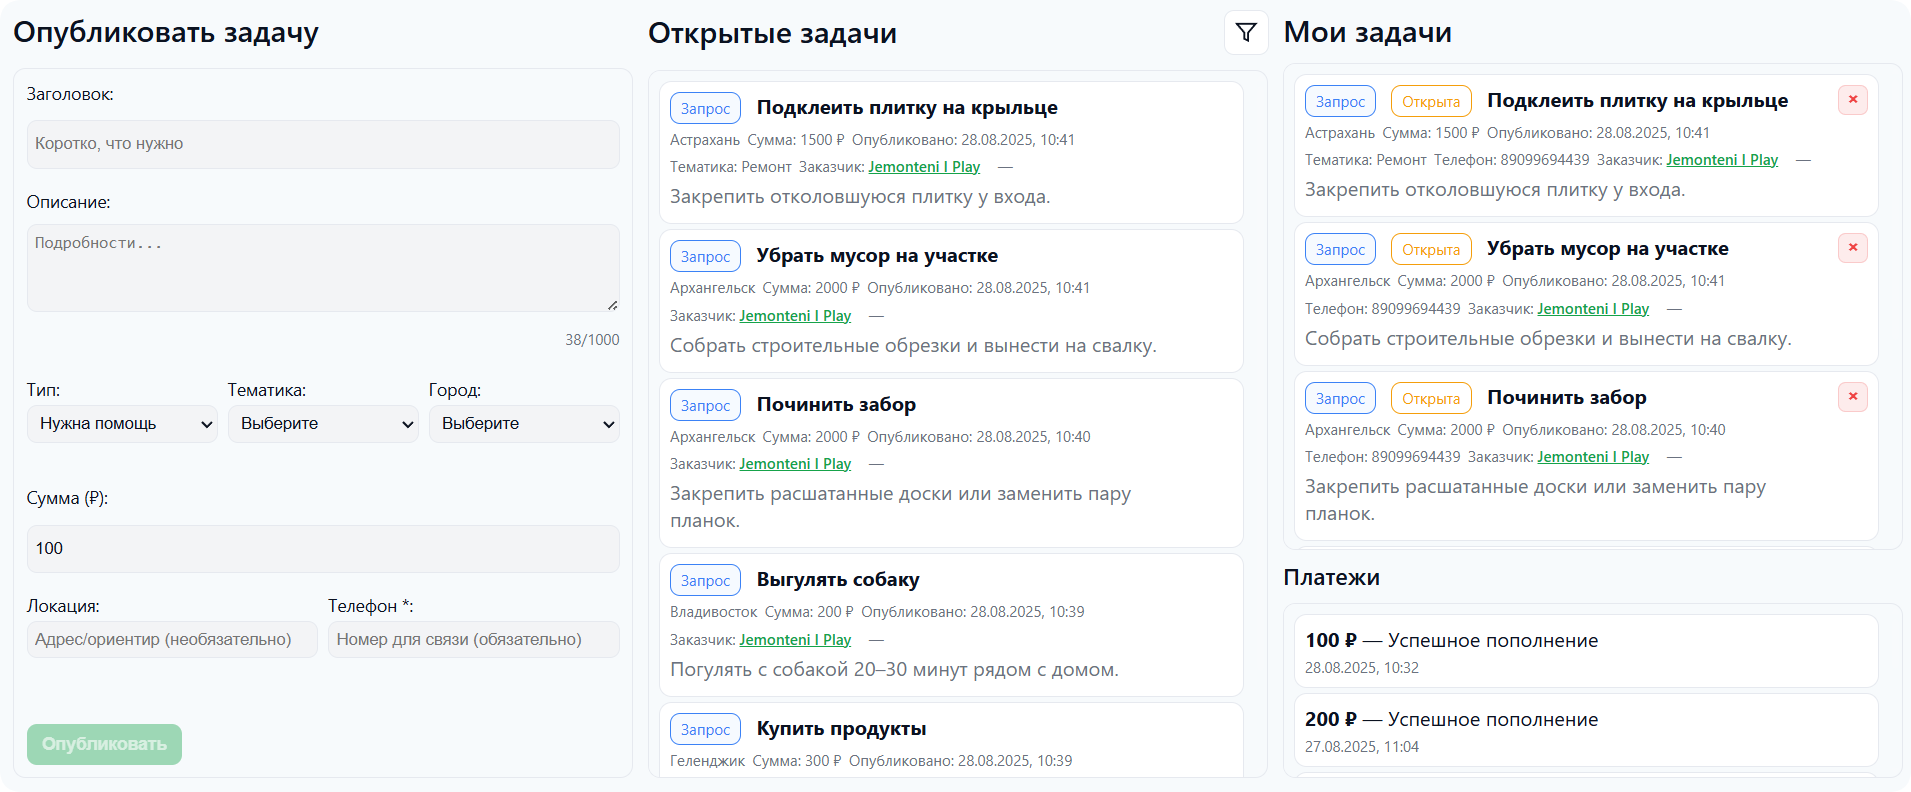Open the filter for open tasks
The height and width of the screenshot is (792, 1911).
click(x=1246, y=33)
